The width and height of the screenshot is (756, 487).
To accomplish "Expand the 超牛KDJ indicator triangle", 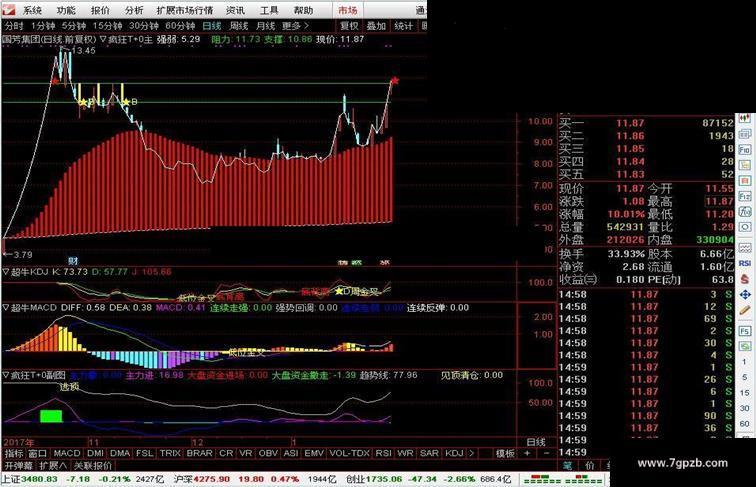I will click(x=6, y=272).
